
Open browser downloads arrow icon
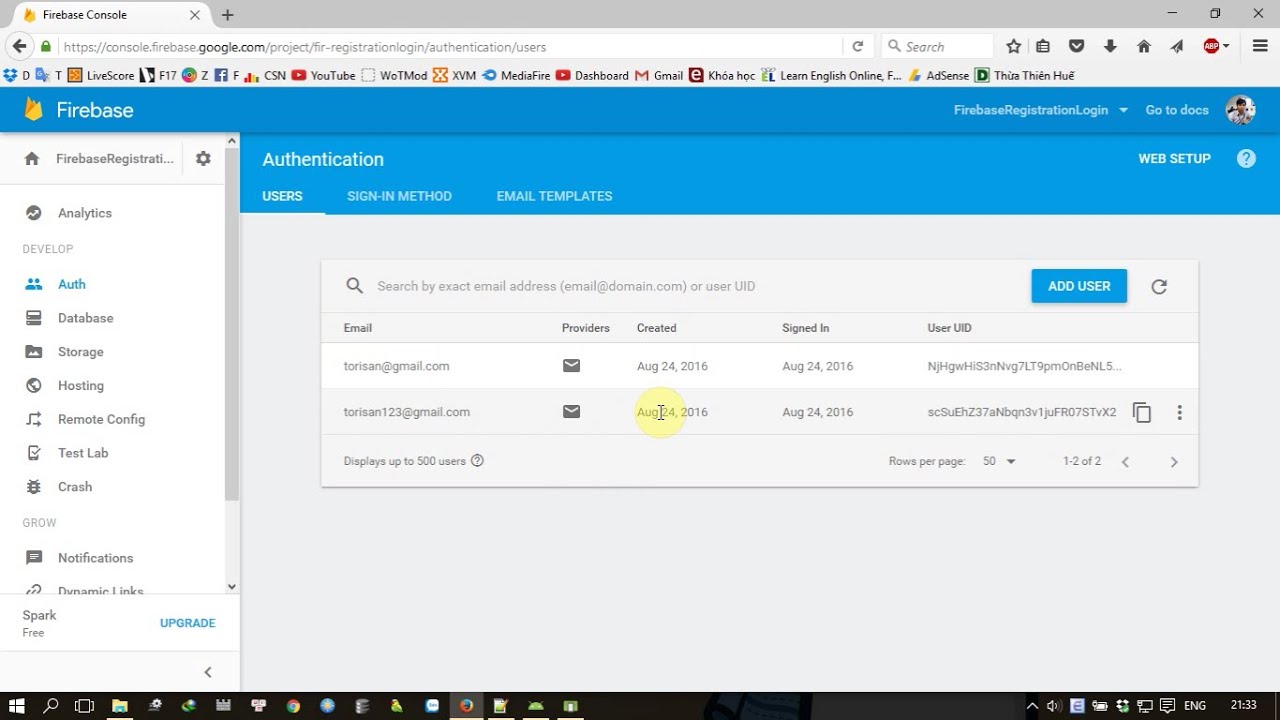pyautogui.click(x=1110, y=46)
